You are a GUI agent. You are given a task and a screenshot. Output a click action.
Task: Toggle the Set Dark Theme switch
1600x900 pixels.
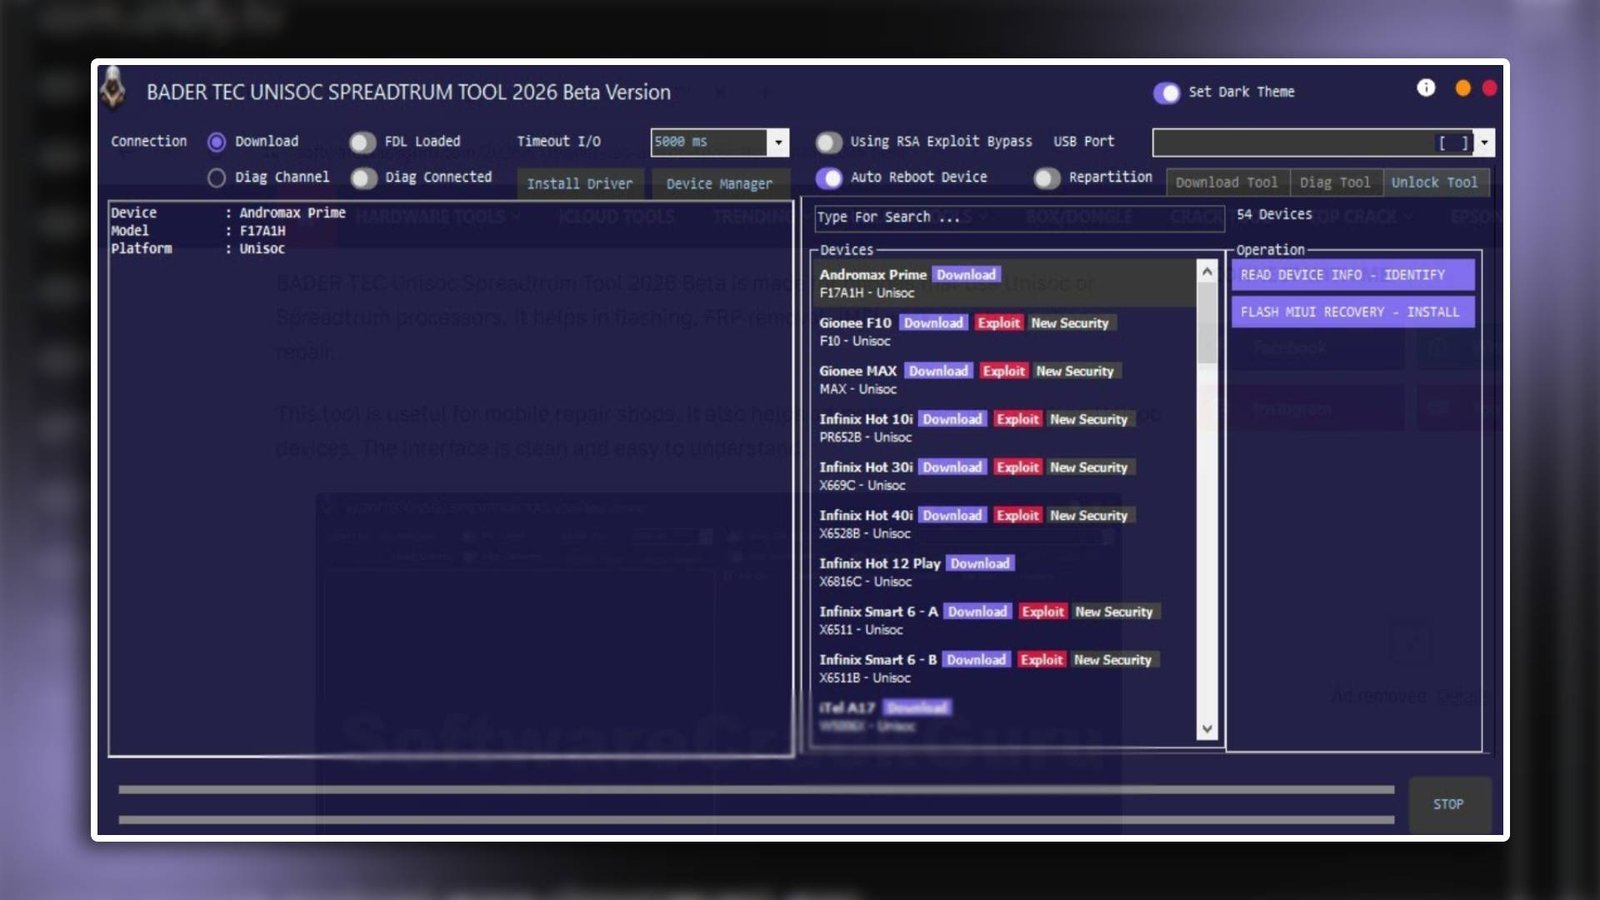click(1166, 93)
